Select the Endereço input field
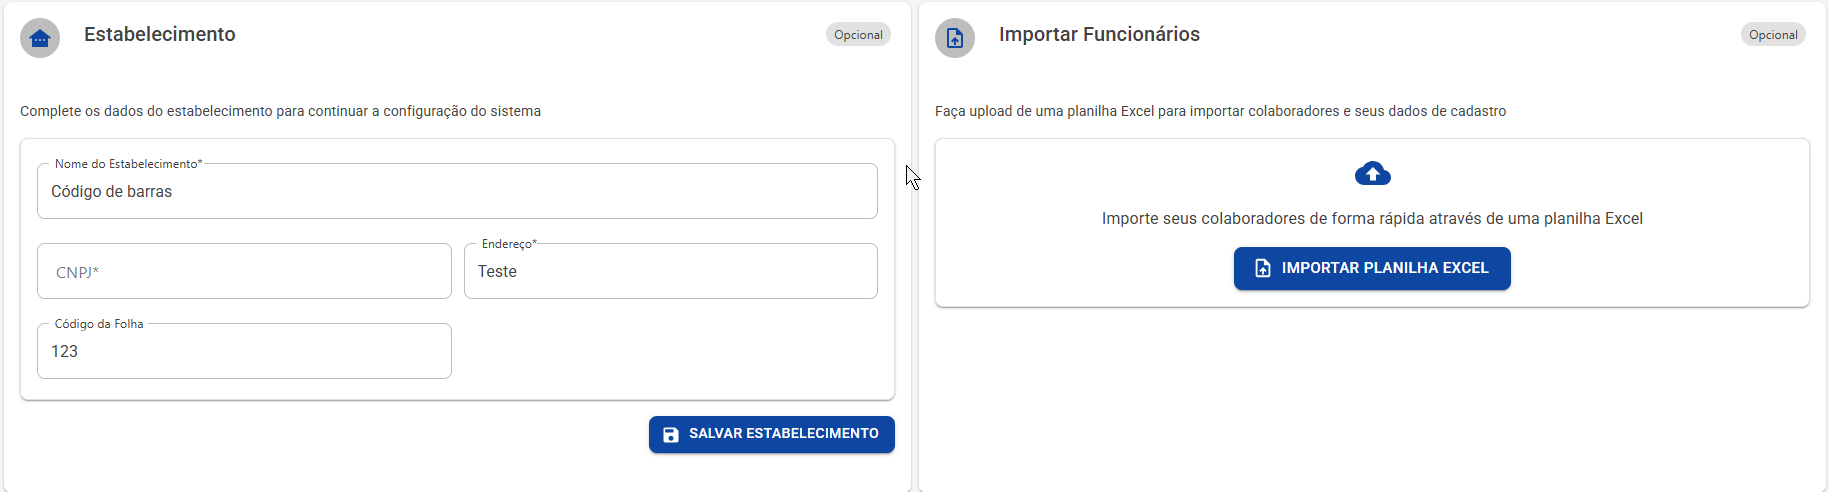 click(x=671, y=271)
